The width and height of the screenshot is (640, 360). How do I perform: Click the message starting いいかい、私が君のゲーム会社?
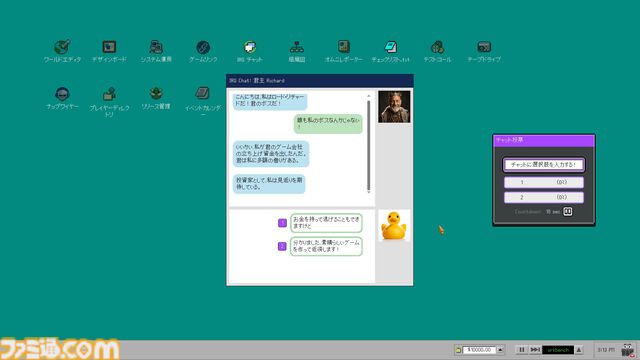pos(271,153)
